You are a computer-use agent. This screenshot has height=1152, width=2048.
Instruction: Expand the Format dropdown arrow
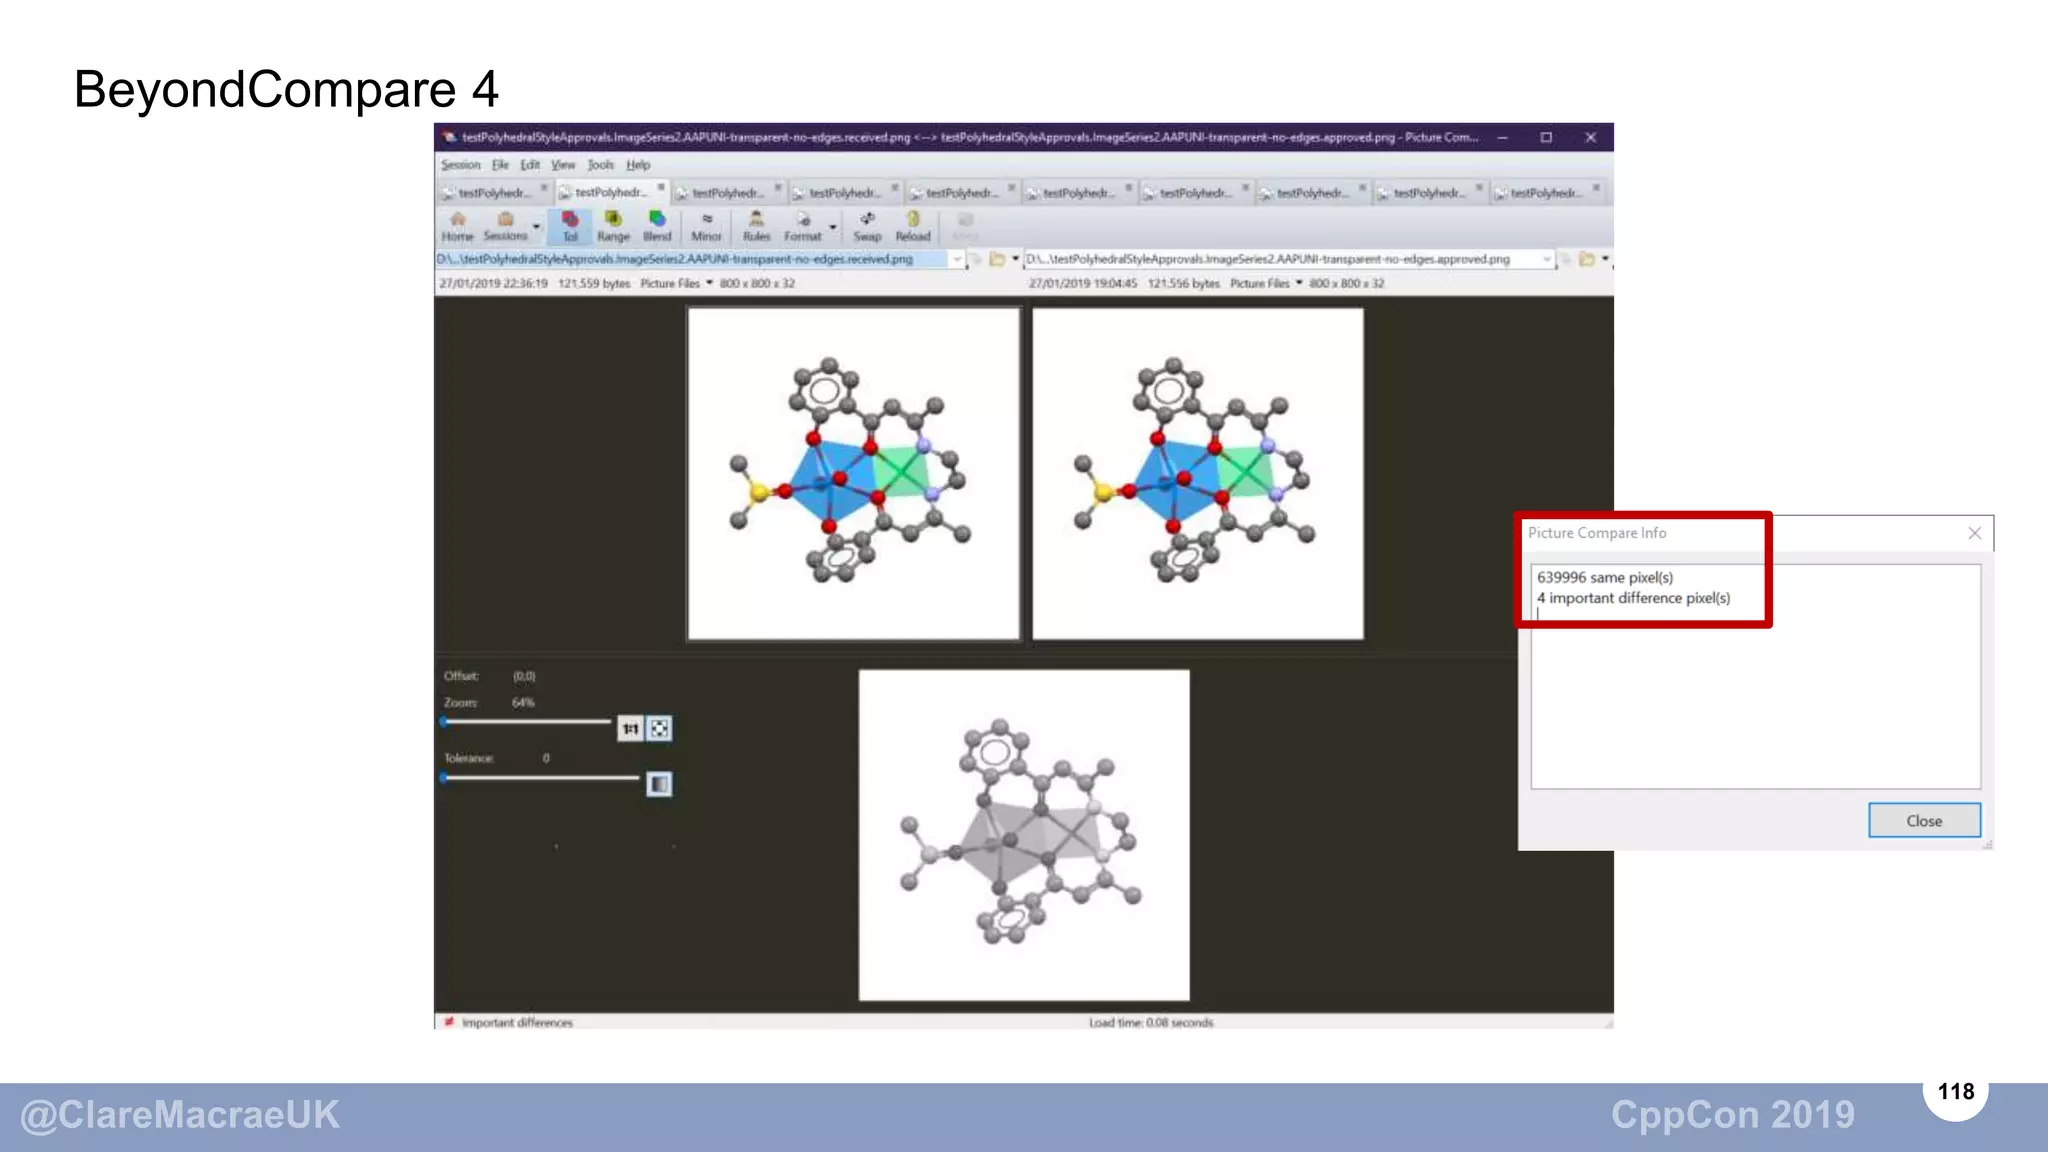(833, 228)
